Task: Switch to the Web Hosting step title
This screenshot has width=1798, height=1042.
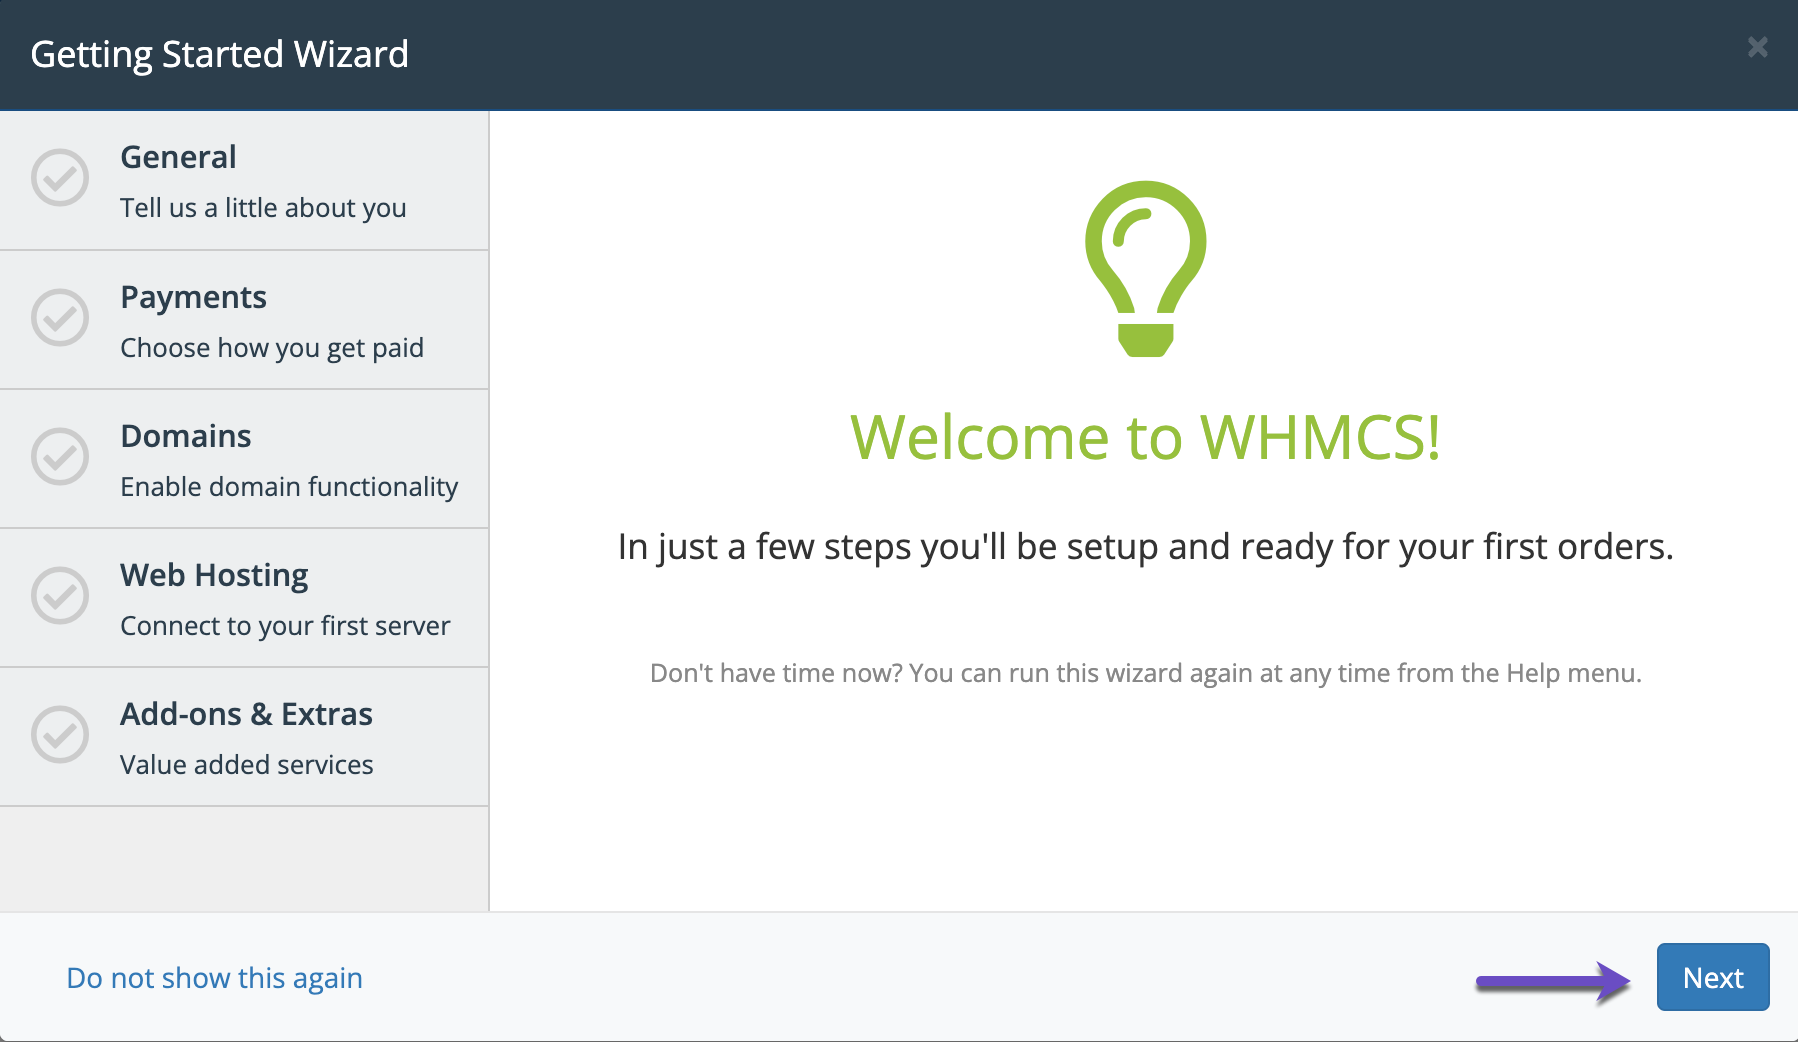Action: click(214, 575)
